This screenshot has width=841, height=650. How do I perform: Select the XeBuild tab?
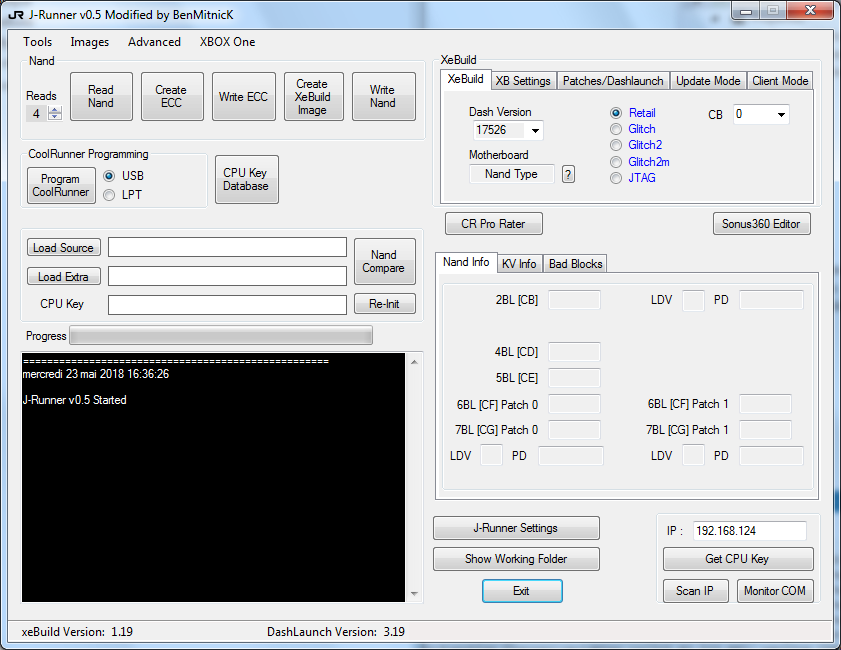coord(466,79)
